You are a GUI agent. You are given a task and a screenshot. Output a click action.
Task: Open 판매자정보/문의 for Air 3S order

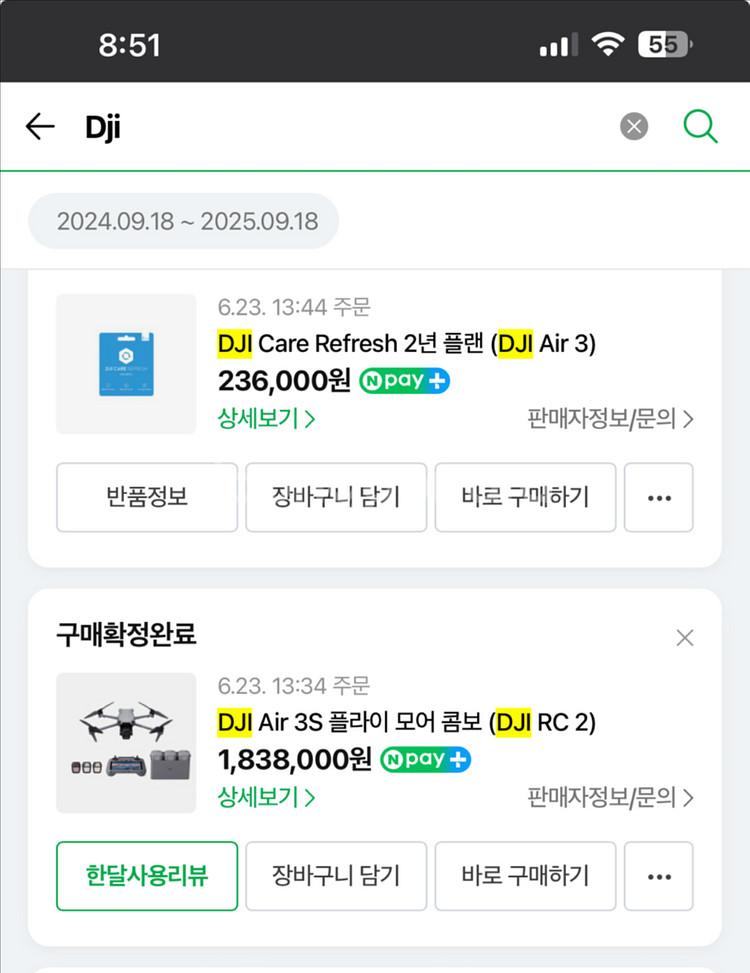(610, 797)
